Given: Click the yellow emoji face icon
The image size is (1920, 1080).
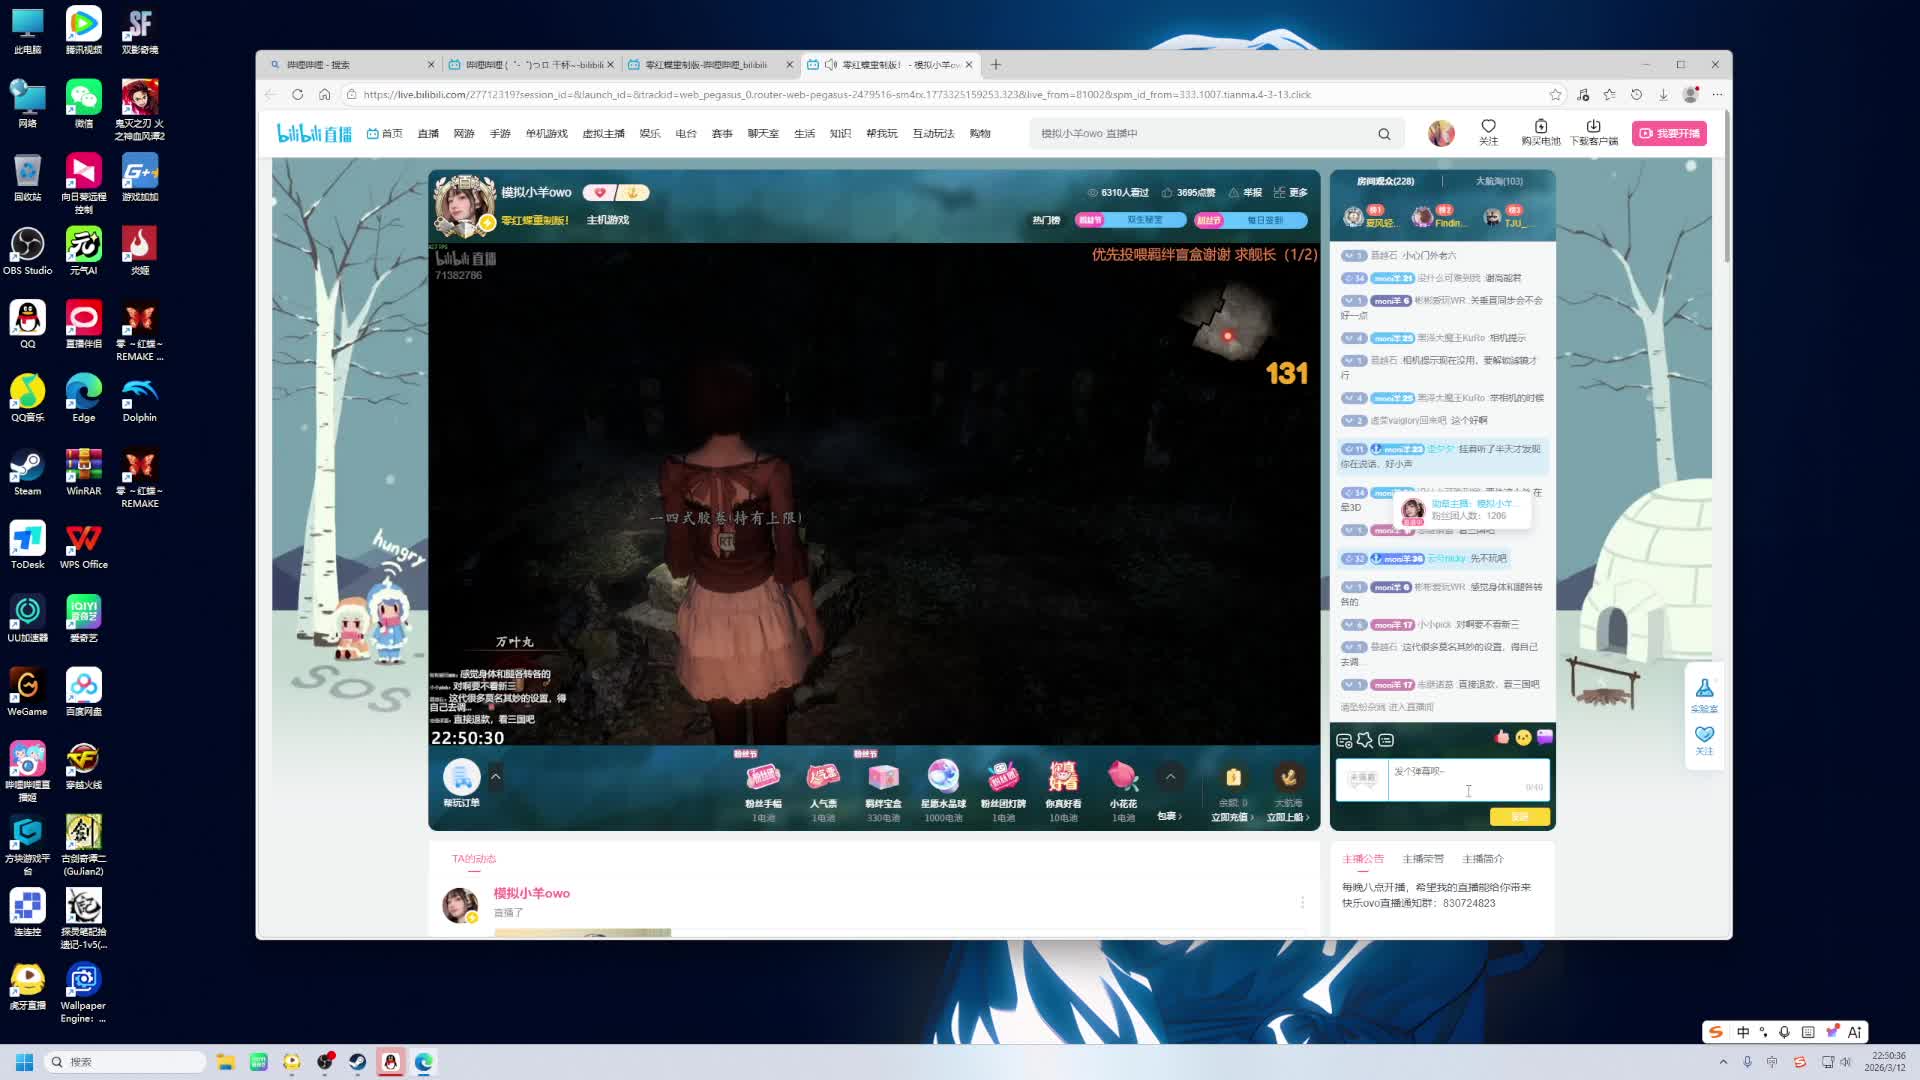Looking at the screenshot, I should click(x=1523, y=737).
